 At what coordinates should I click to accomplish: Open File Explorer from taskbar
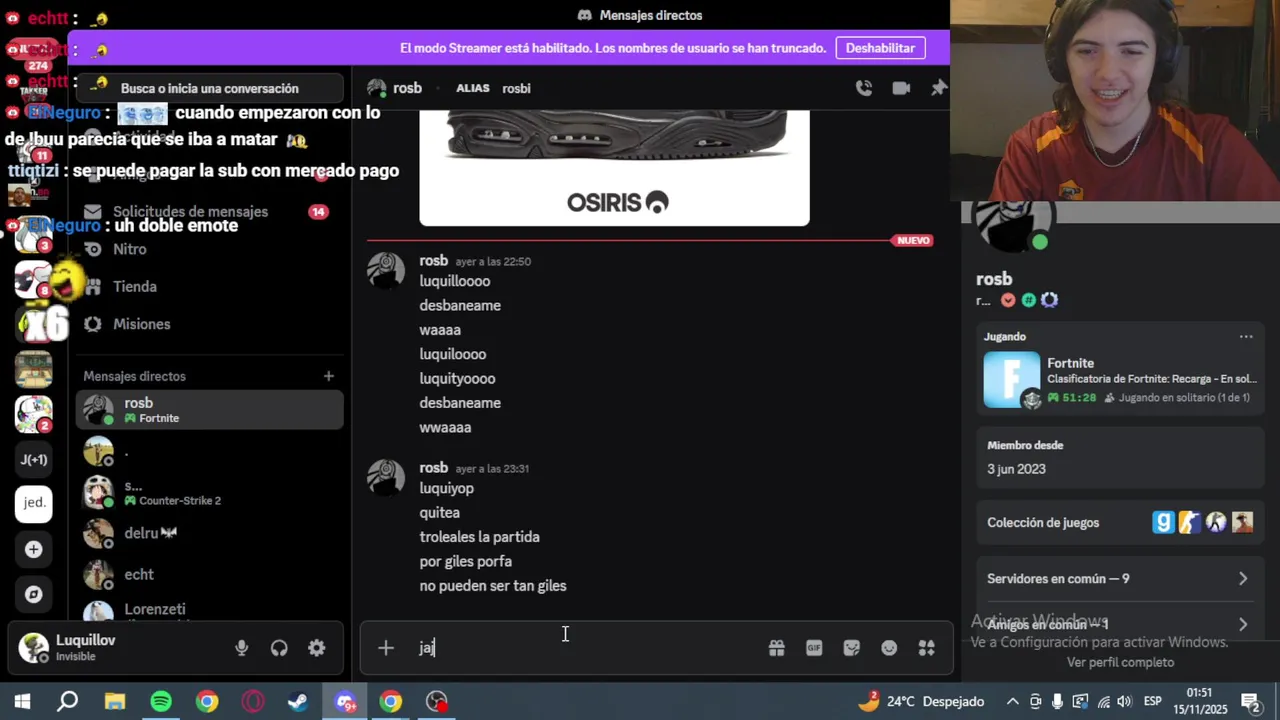click(x=114, y=702)
